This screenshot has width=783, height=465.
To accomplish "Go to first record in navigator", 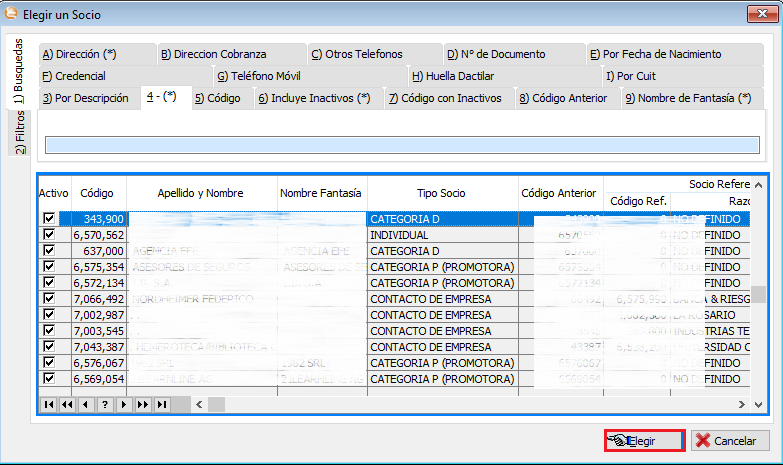I will (48, 404).
